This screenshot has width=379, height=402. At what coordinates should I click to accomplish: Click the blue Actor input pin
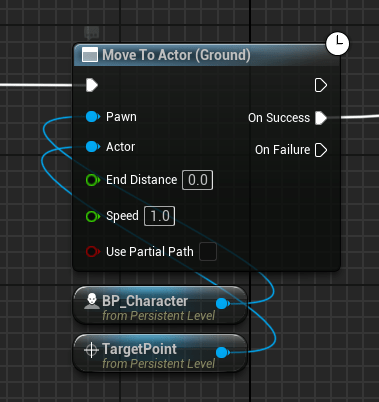click(93, 147)
